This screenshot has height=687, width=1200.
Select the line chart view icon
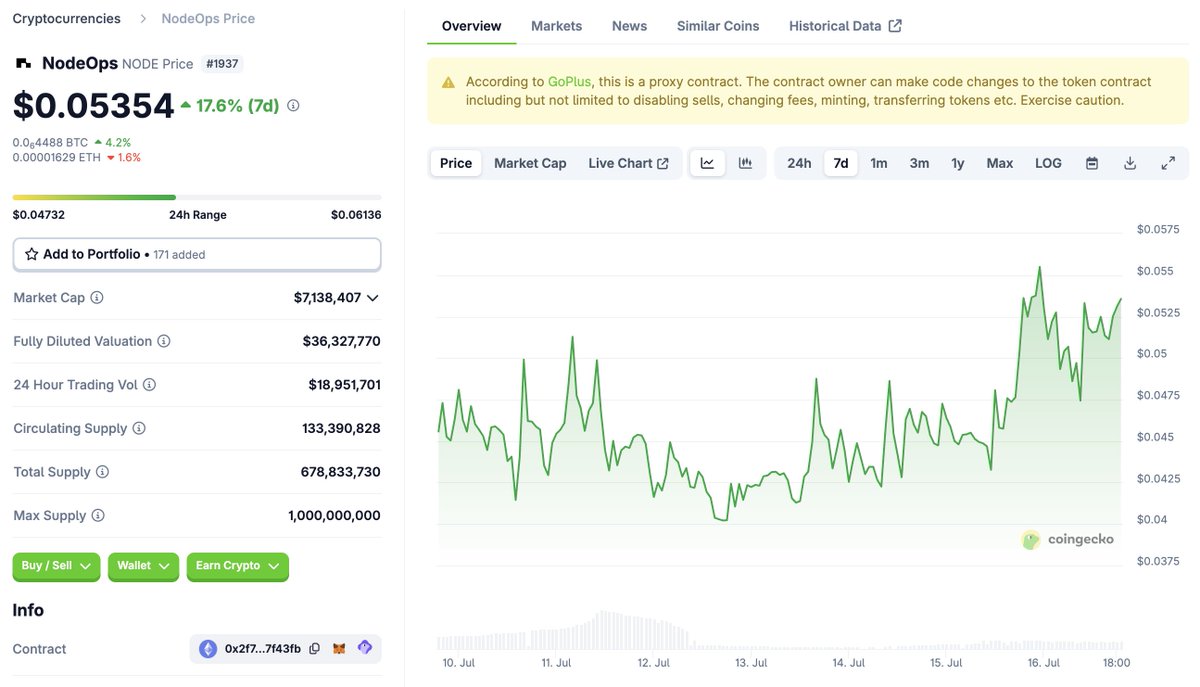(707, 163)
